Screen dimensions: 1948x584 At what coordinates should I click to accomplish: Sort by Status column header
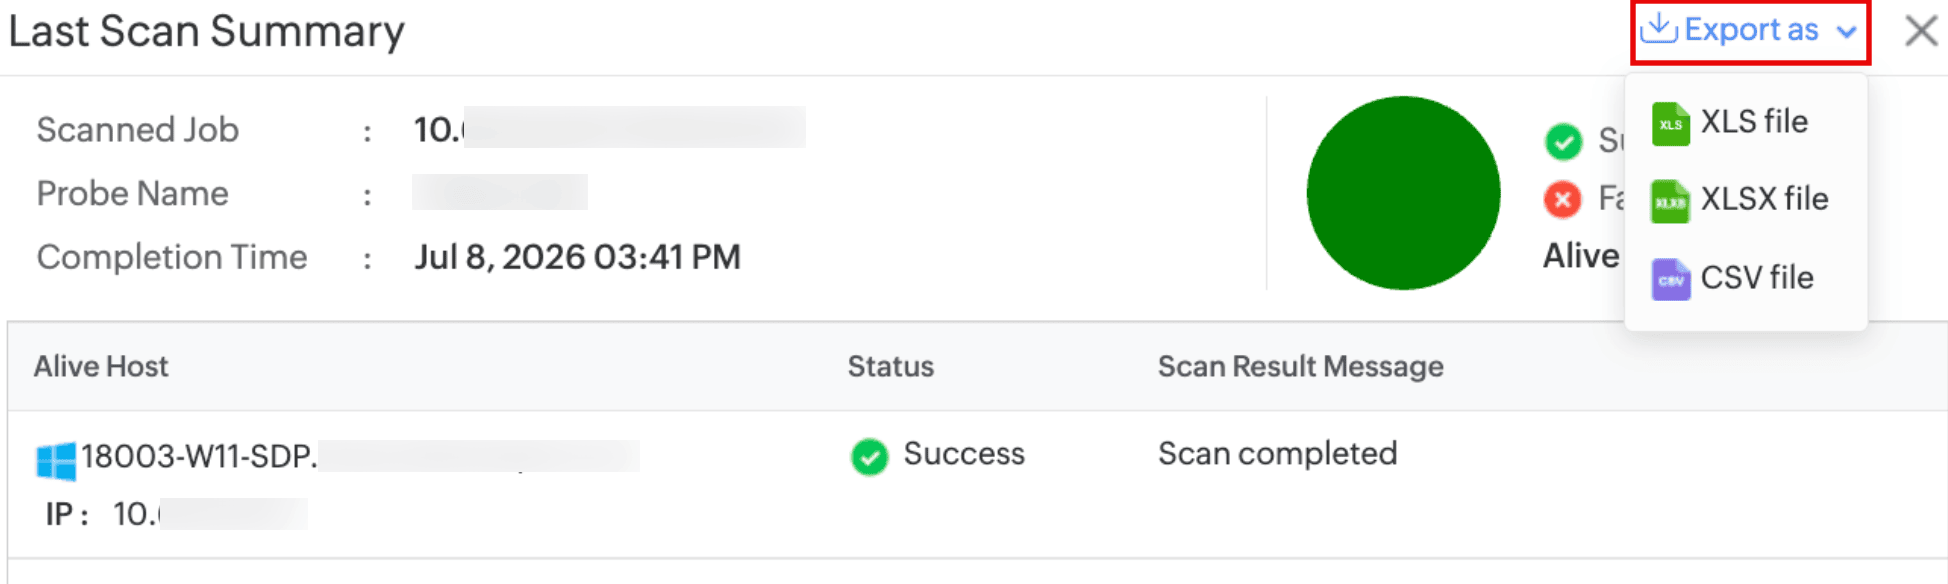890,367
